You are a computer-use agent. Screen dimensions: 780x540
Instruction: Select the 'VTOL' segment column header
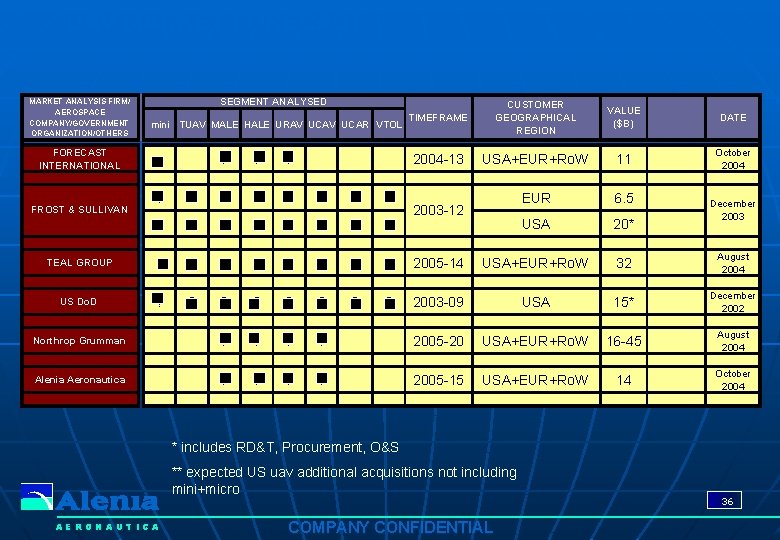[389, 124]
